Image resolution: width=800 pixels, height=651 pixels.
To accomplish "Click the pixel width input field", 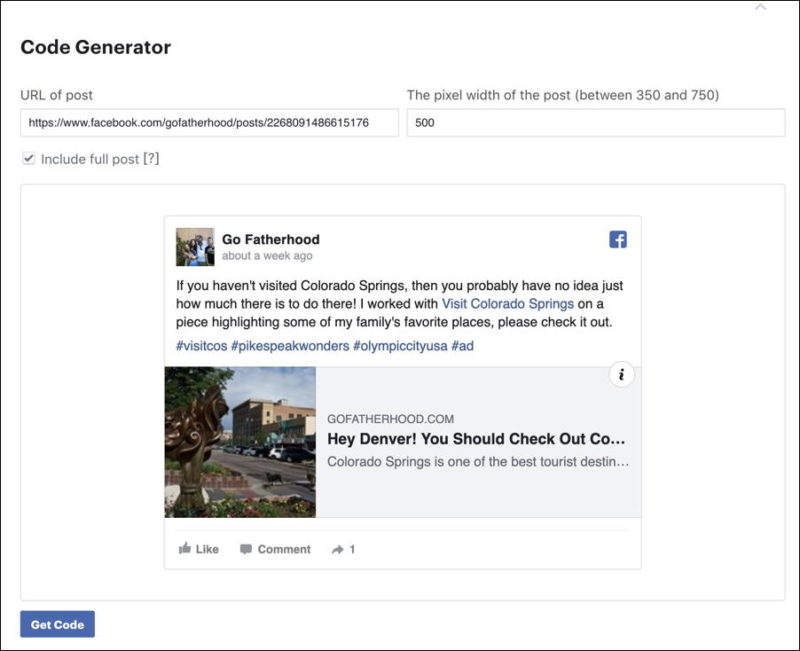I will 595,123.
